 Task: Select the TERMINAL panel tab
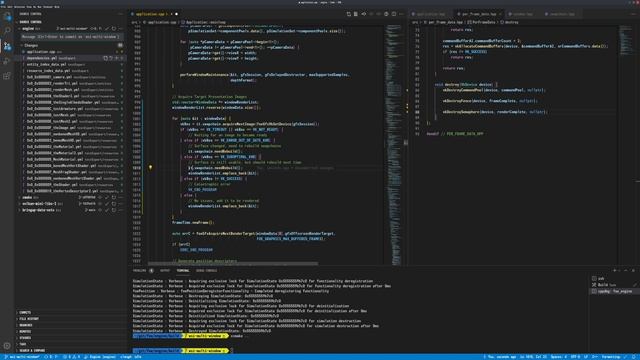[182, 270]
